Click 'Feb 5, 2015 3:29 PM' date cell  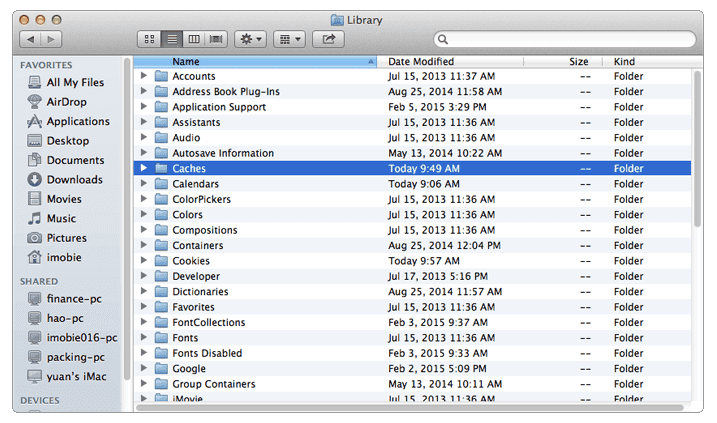pos(437,107)
